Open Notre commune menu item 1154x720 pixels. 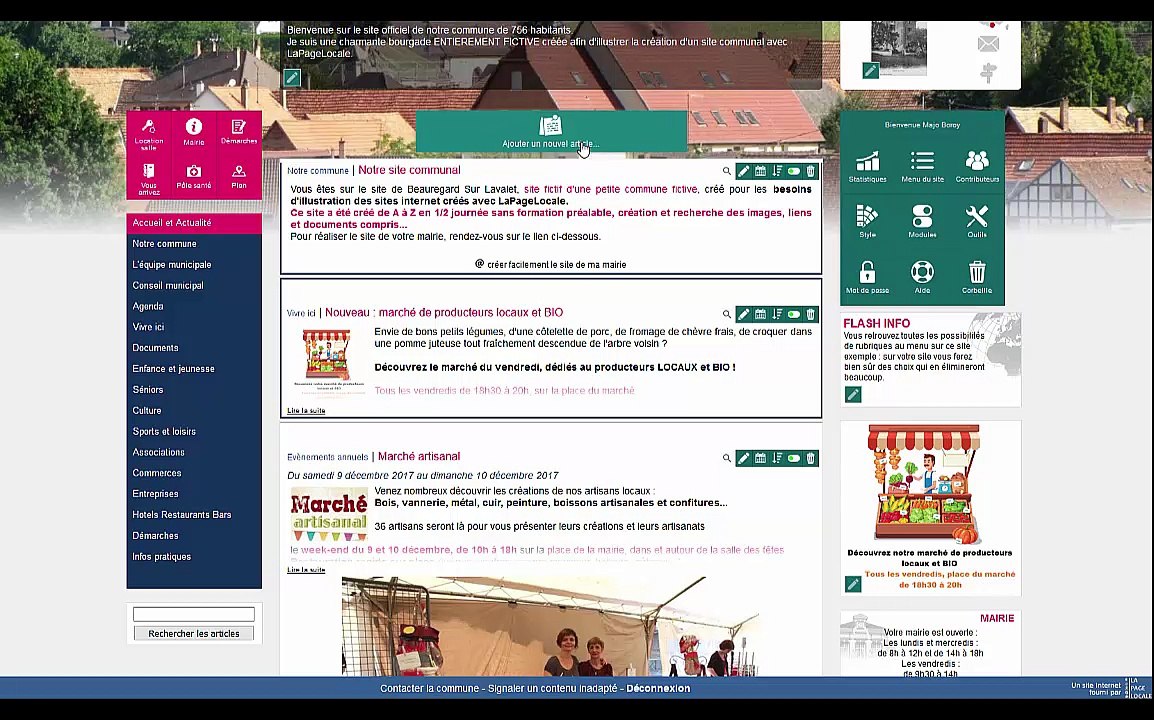coord(194,244)
